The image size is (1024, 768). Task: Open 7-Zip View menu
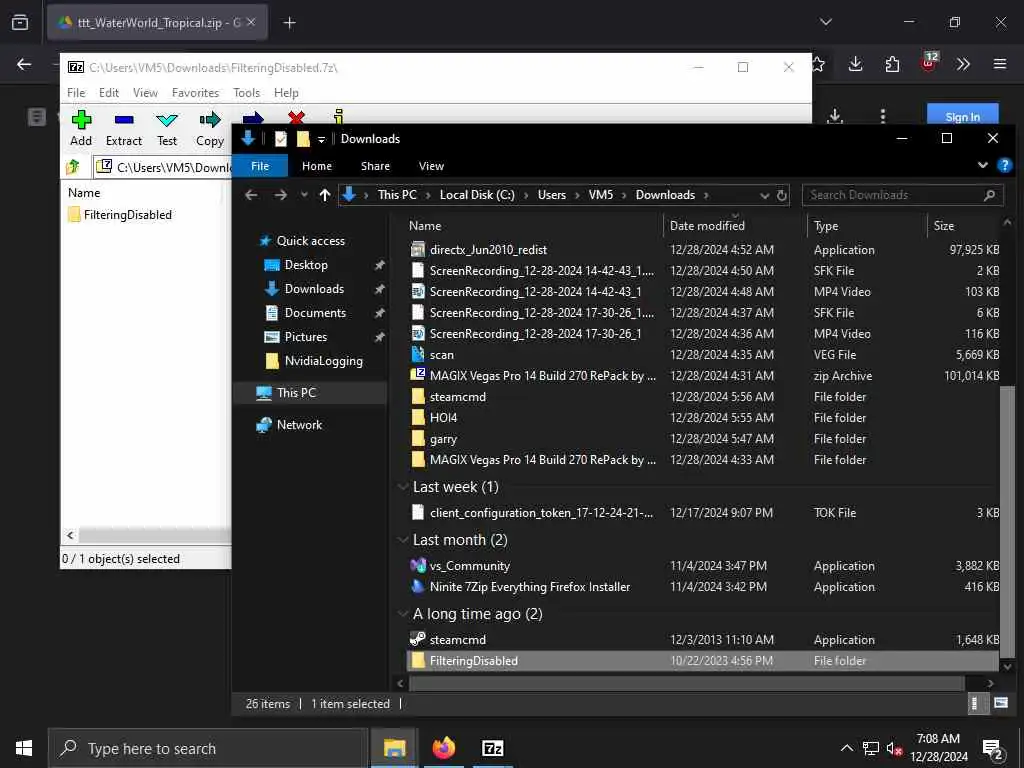145,93
